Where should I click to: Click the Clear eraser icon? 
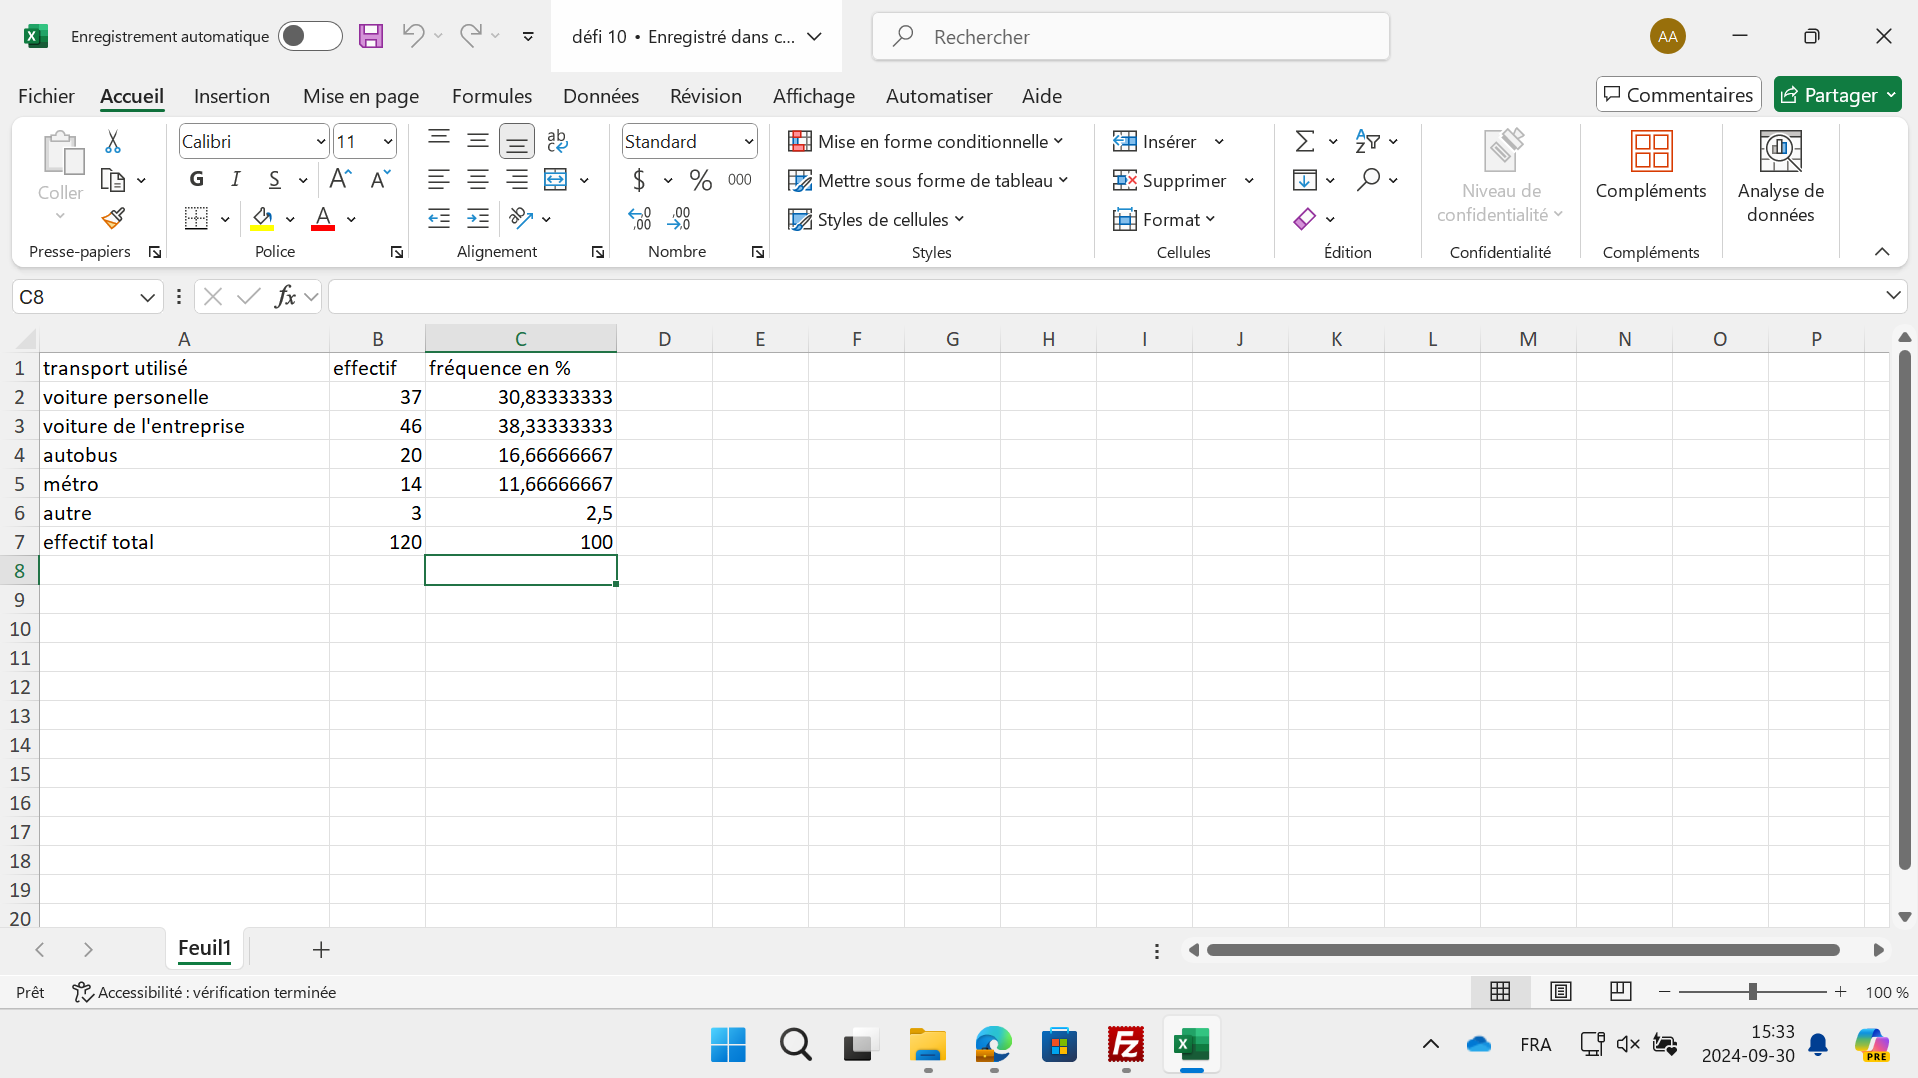1305,219
